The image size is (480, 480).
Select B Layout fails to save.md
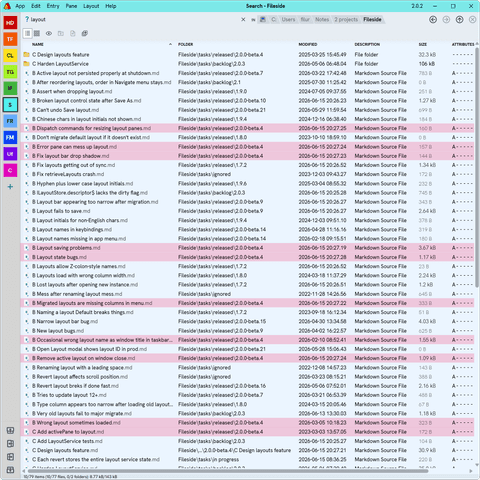coord(248,211)
